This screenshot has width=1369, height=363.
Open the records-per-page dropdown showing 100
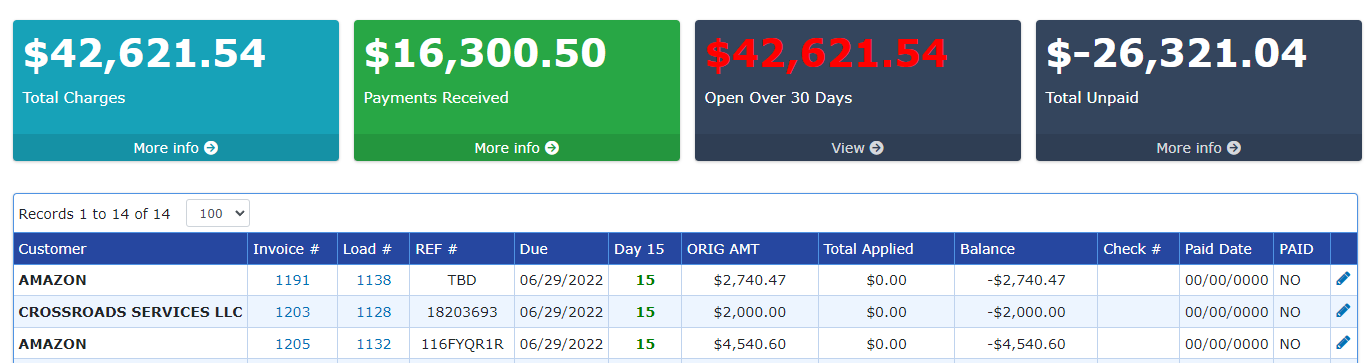coord(218,213)
